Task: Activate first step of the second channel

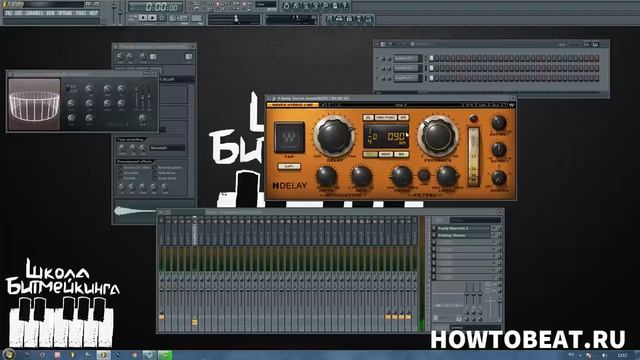Action: point(431,69)
